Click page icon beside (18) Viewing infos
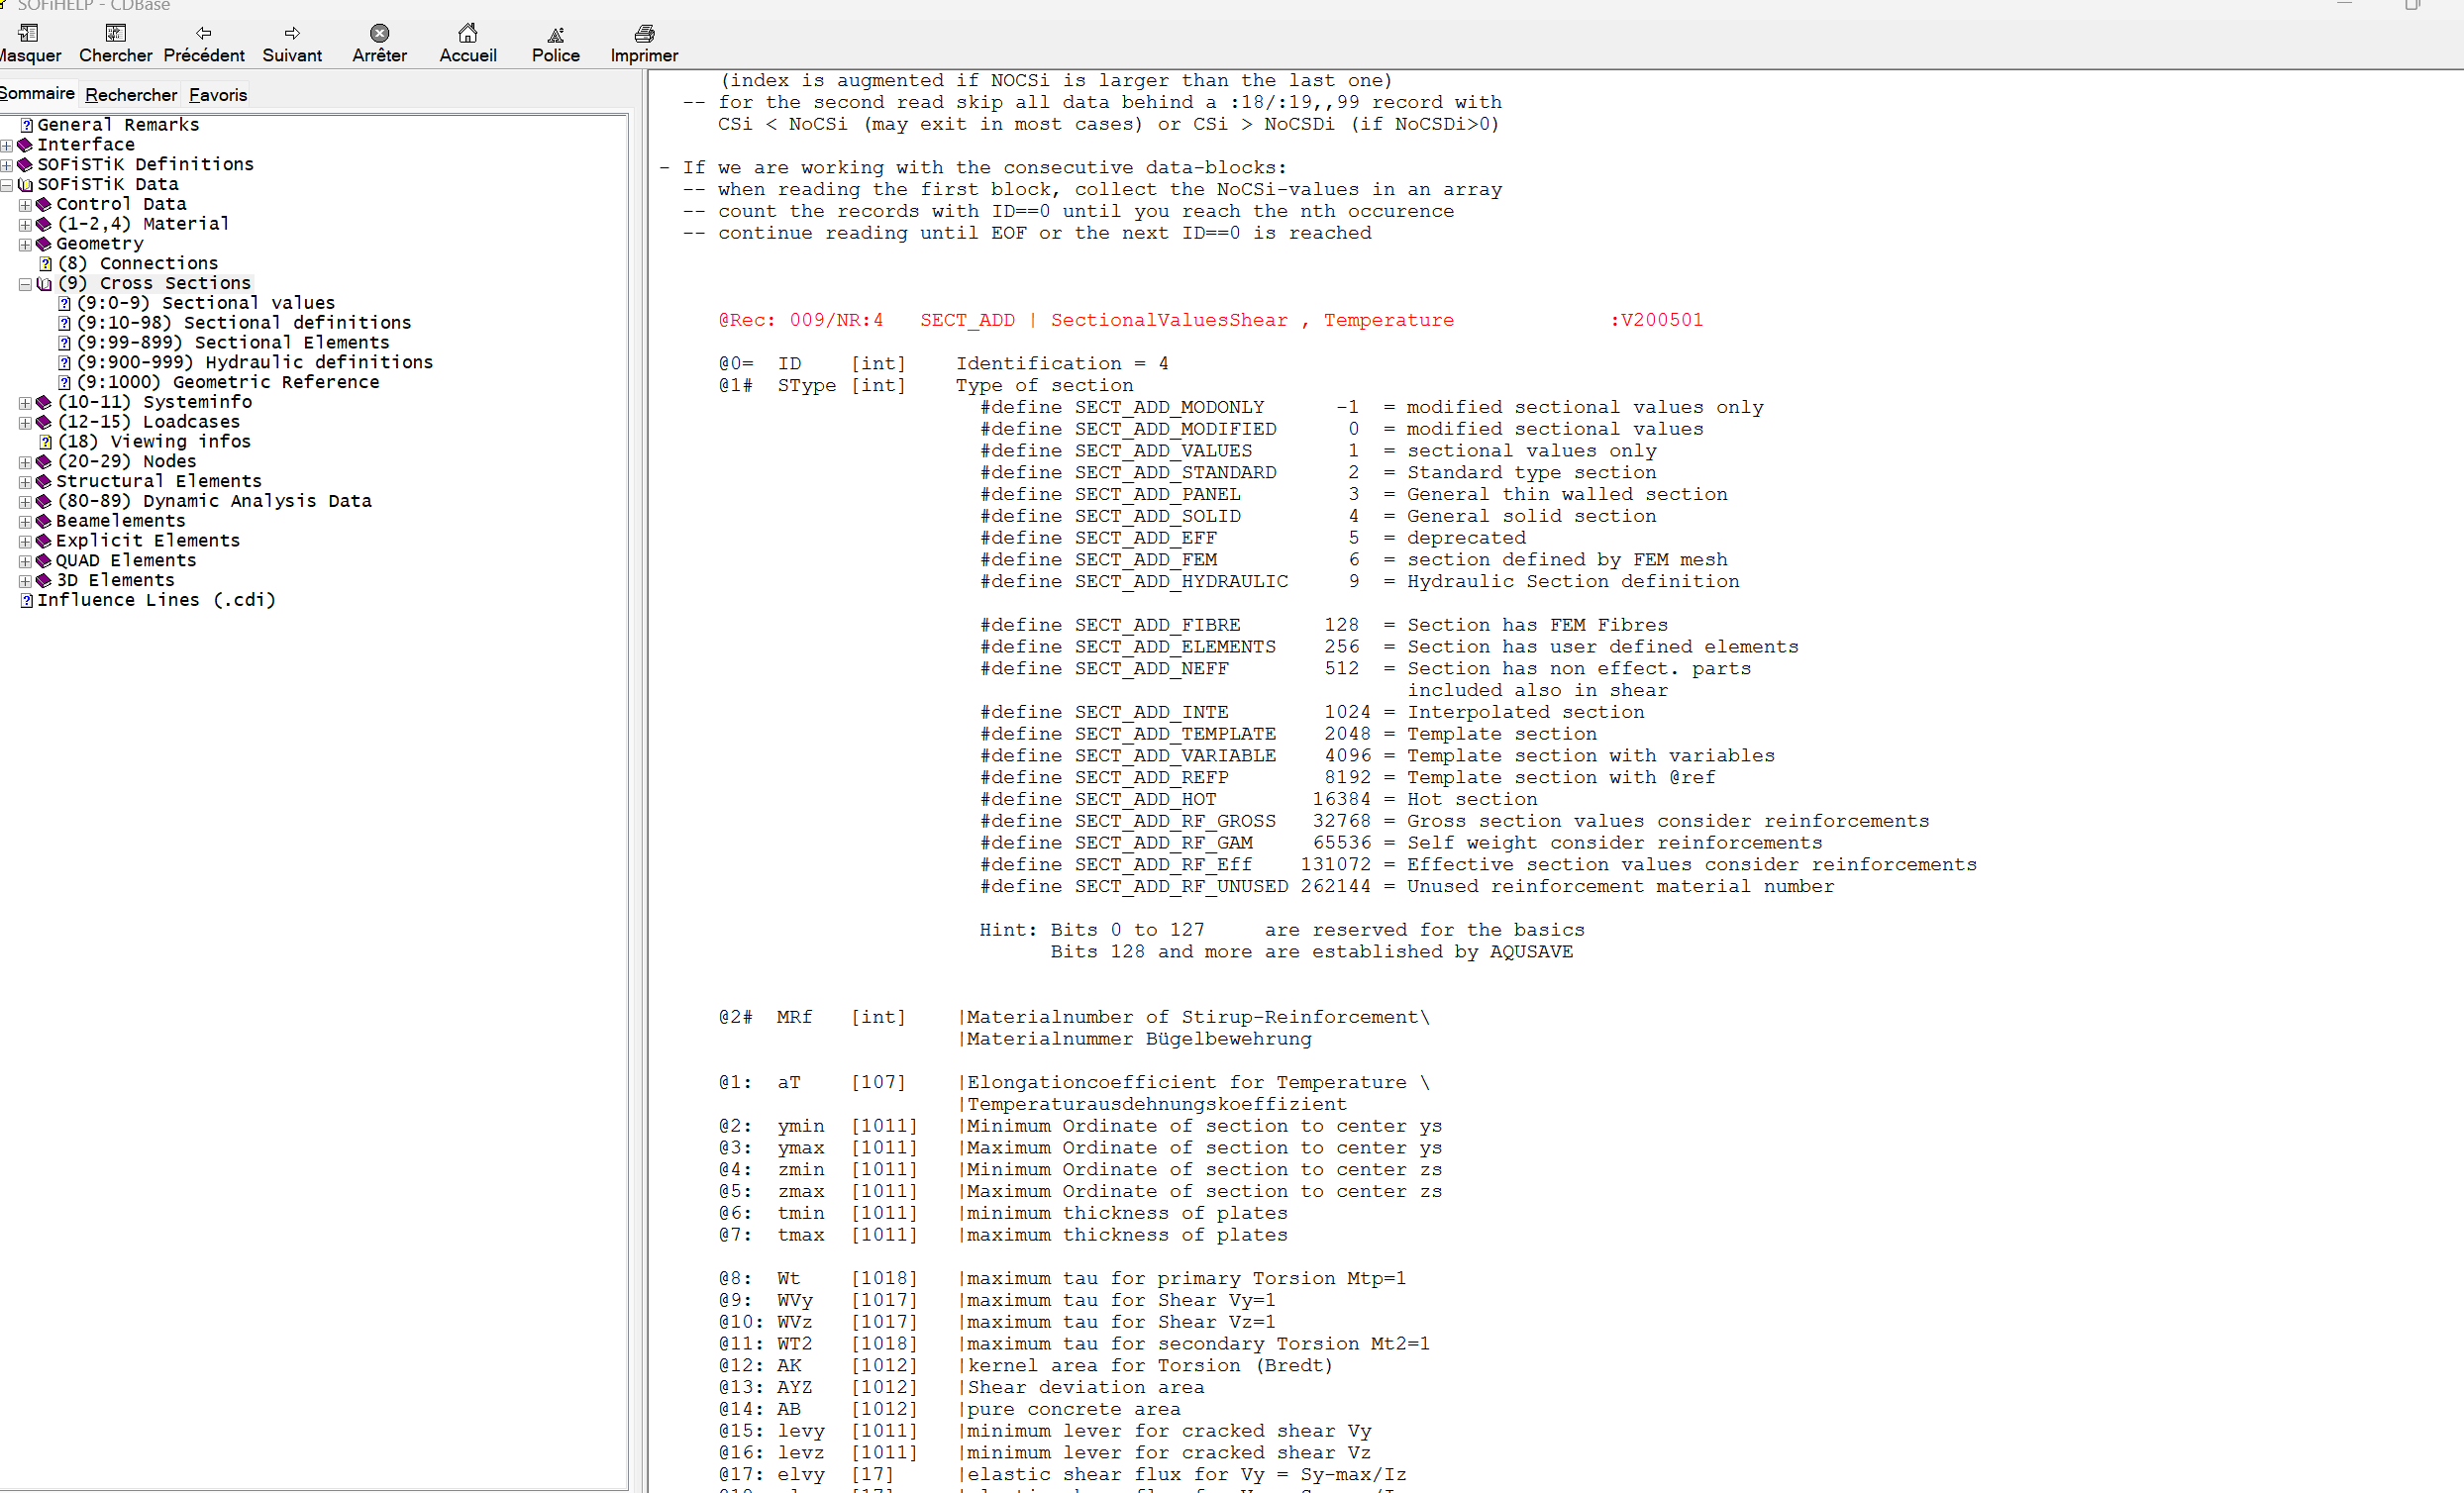2464x1493 pixels. [46, 442]
